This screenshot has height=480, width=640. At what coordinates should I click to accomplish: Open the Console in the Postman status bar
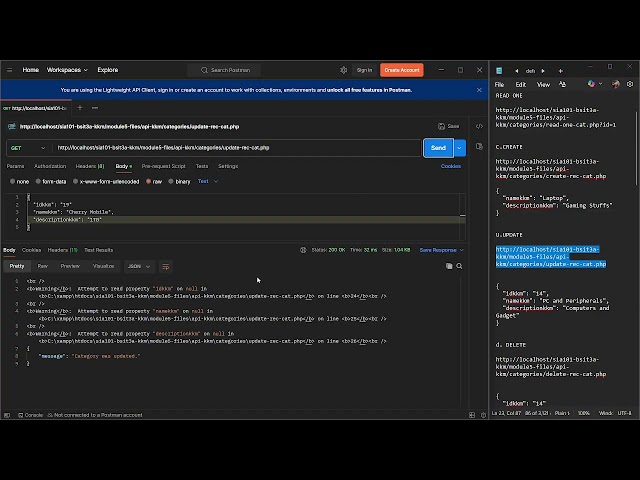[x=30, y=414]
